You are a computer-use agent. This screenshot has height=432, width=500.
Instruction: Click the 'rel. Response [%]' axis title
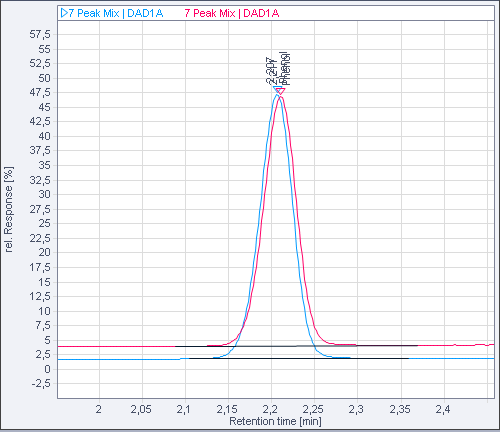click(x=9, y=210)
